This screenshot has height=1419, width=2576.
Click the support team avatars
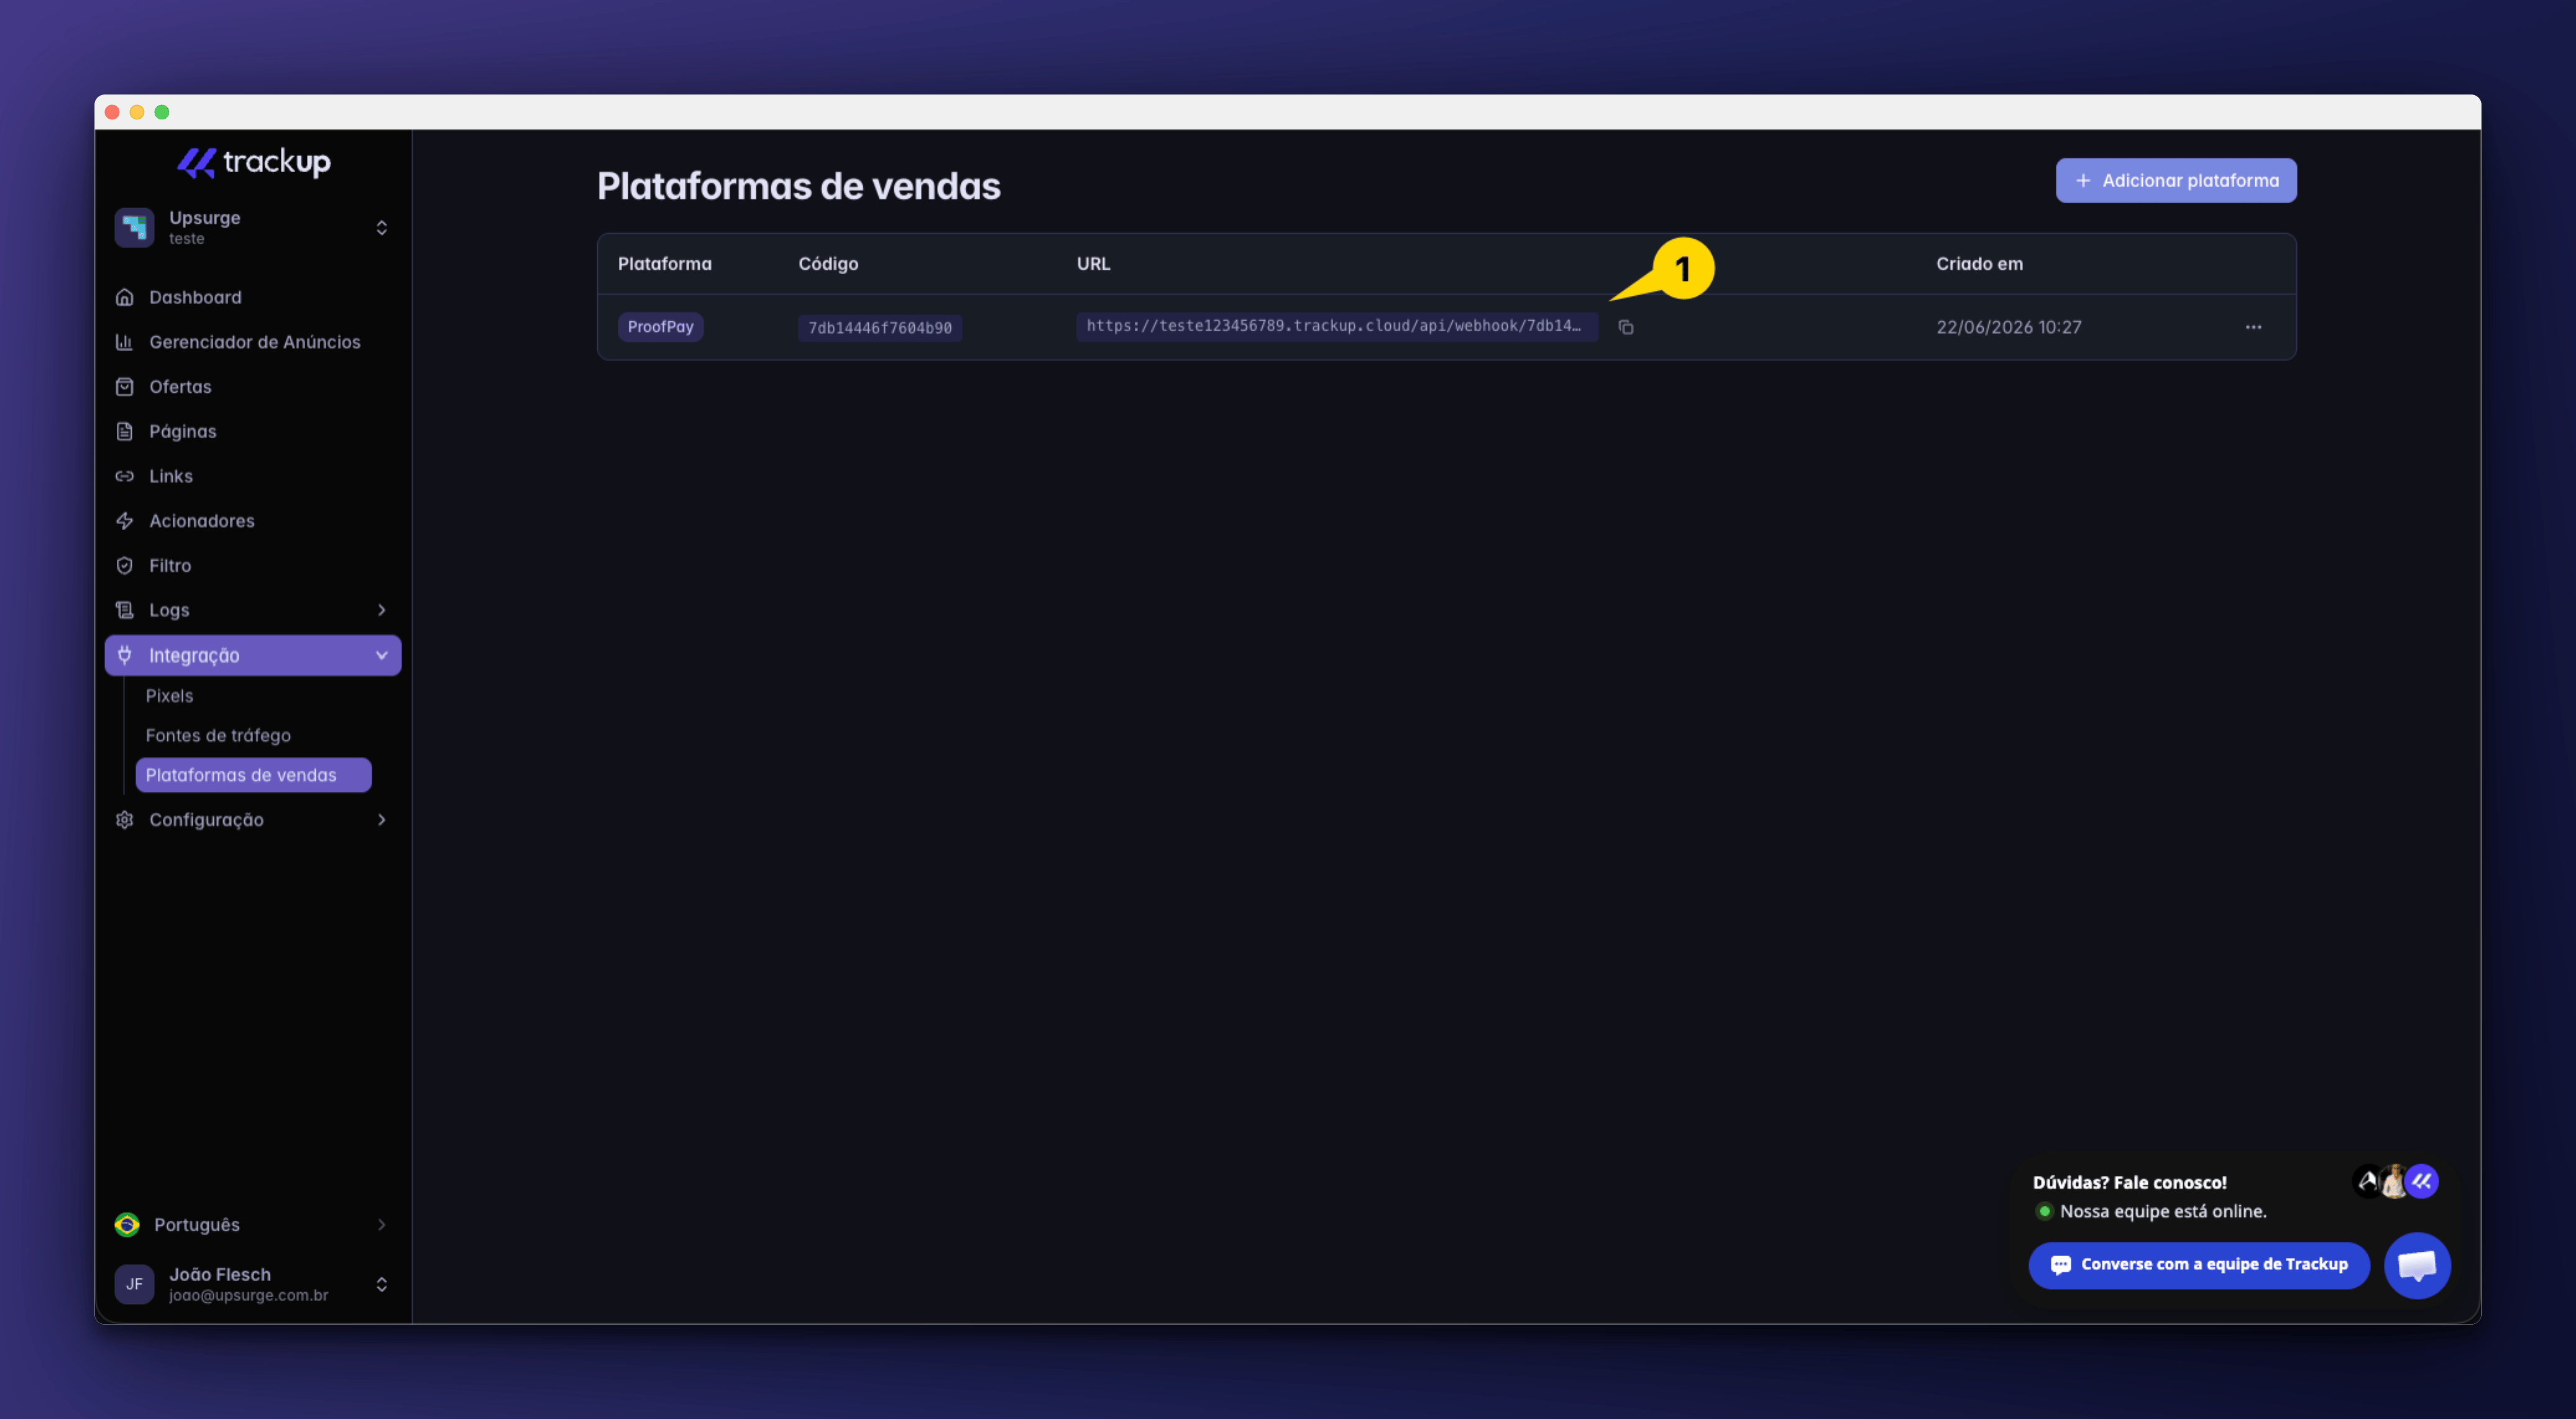(x=2395, y=1182)
